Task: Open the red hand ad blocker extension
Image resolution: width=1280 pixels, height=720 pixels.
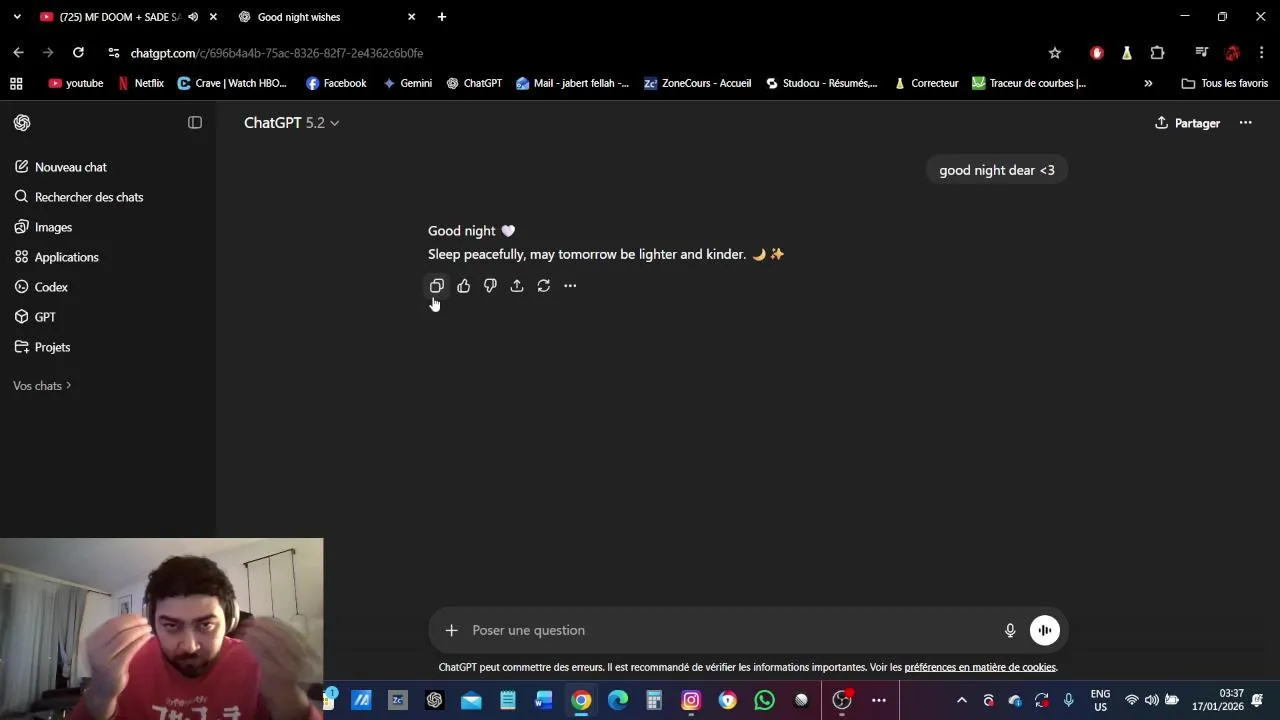Action: pos(1097,53)
